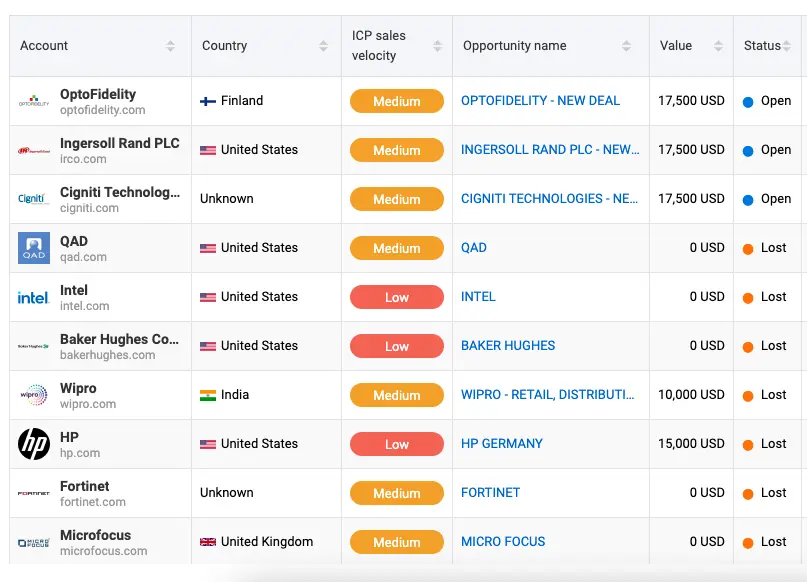Open the MICRO FOCUS opportunity link
Image resolution: width=807 pixels, height=582 pixels.
[x=503, y=541]
